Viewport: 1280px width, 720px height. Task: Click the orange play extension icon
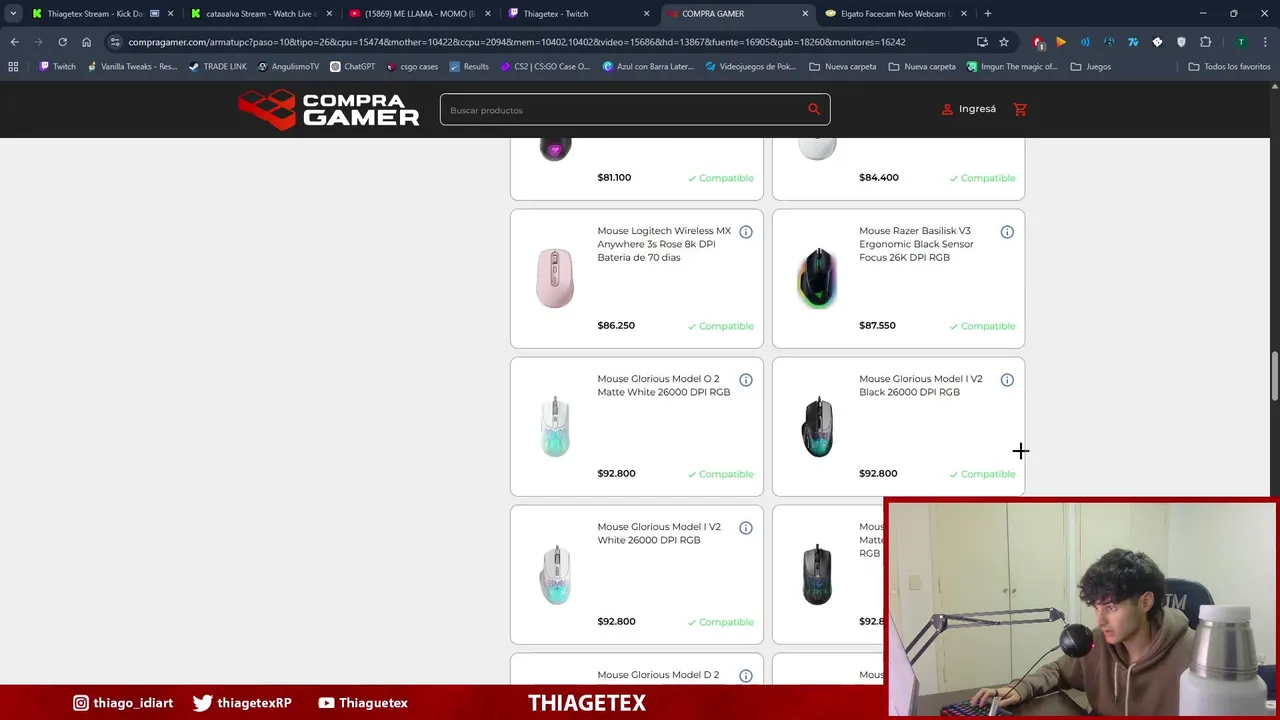(x=1061, y=42)
